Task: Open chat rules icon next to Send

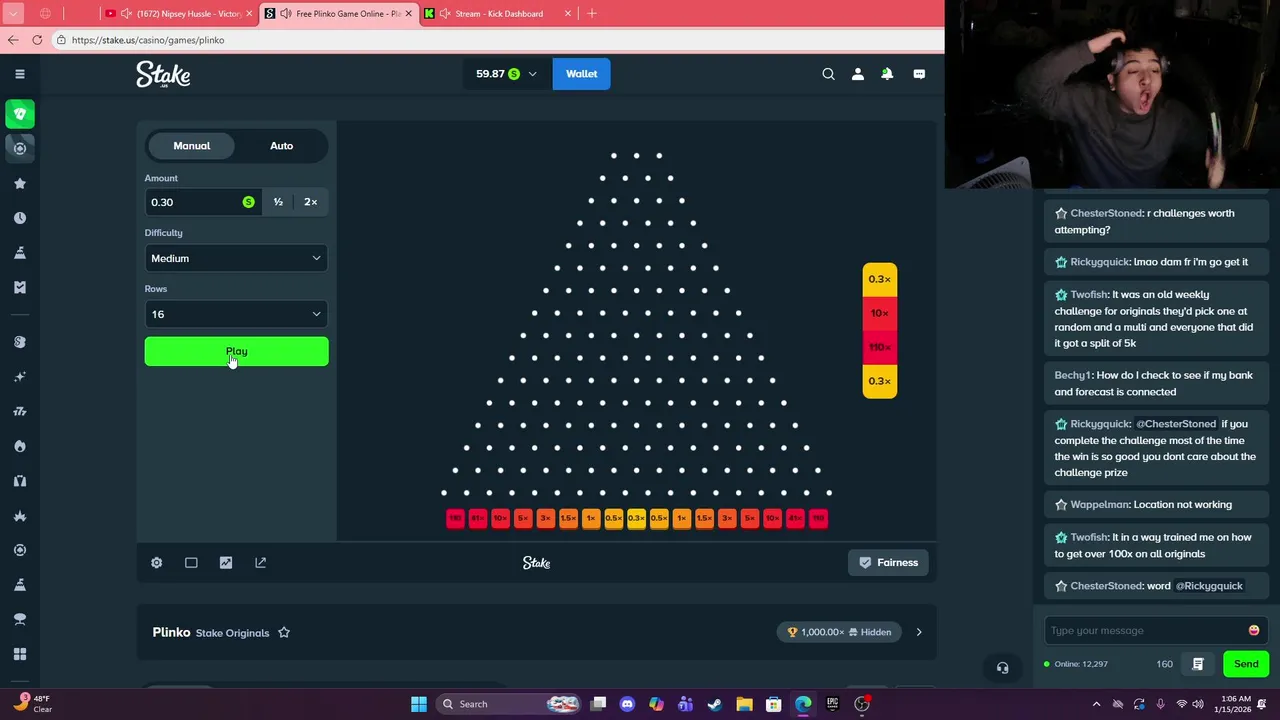Action: tap(1198, 664)
